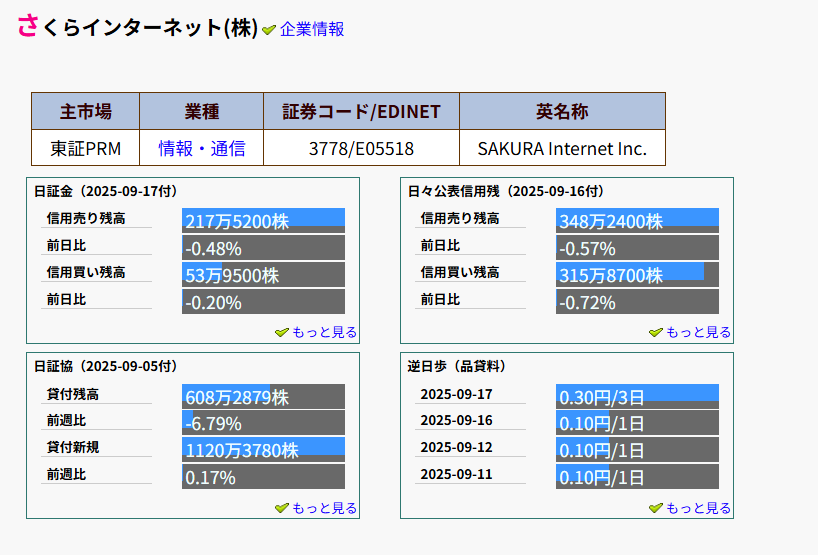
Task: Click the SAKURA Internet Inc. cell
Action: pos(562,149)
